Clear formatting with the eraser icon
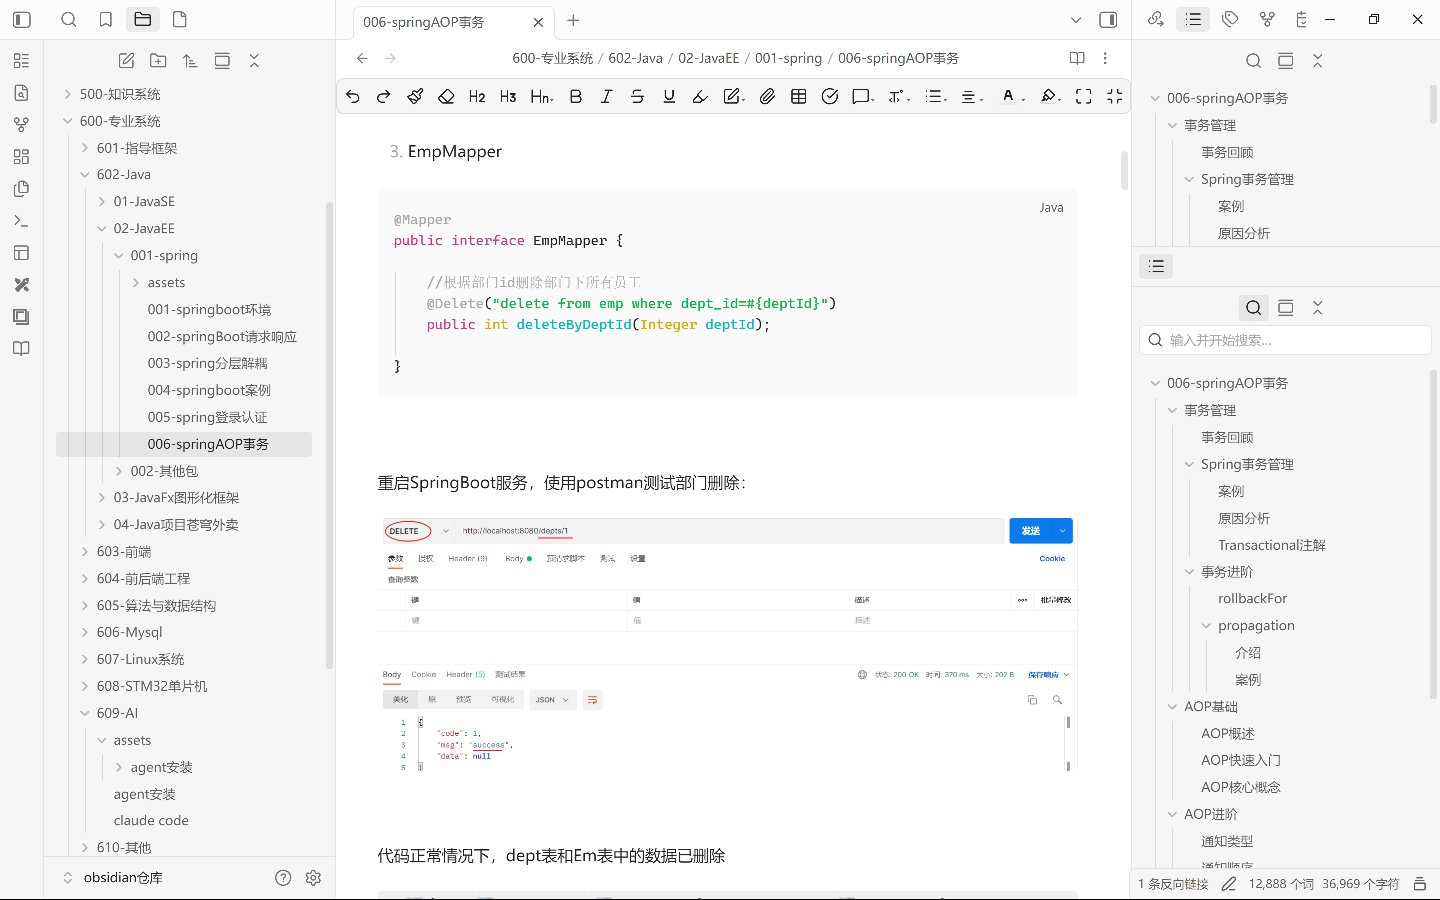Viewport: 1440px width, 900px height. click(446, 96)
